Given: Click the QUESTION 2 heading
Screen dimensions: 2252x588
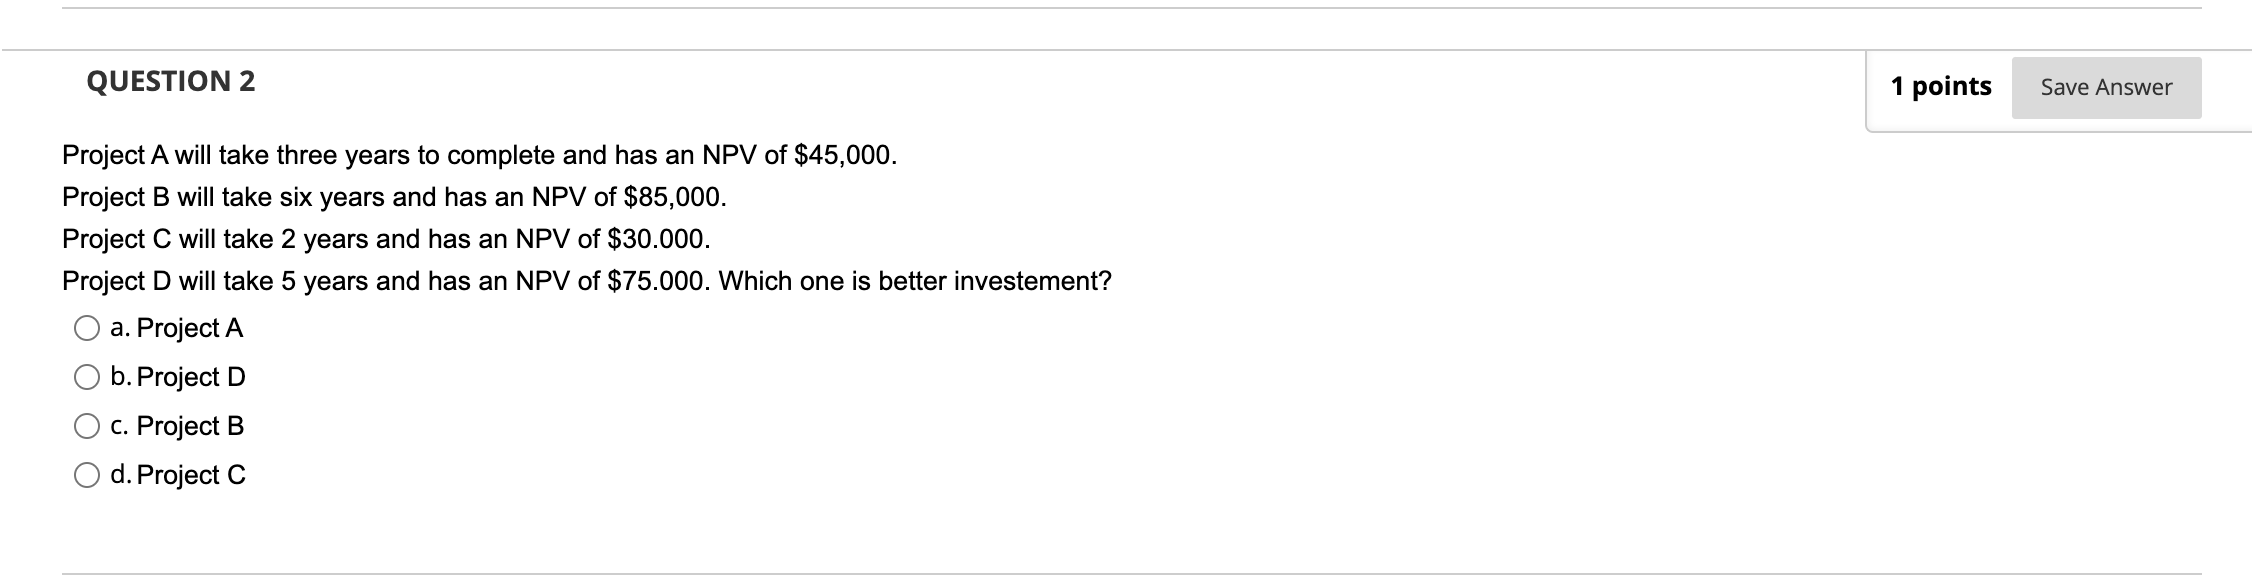Looking at the screenshot, I should [170, 81].
